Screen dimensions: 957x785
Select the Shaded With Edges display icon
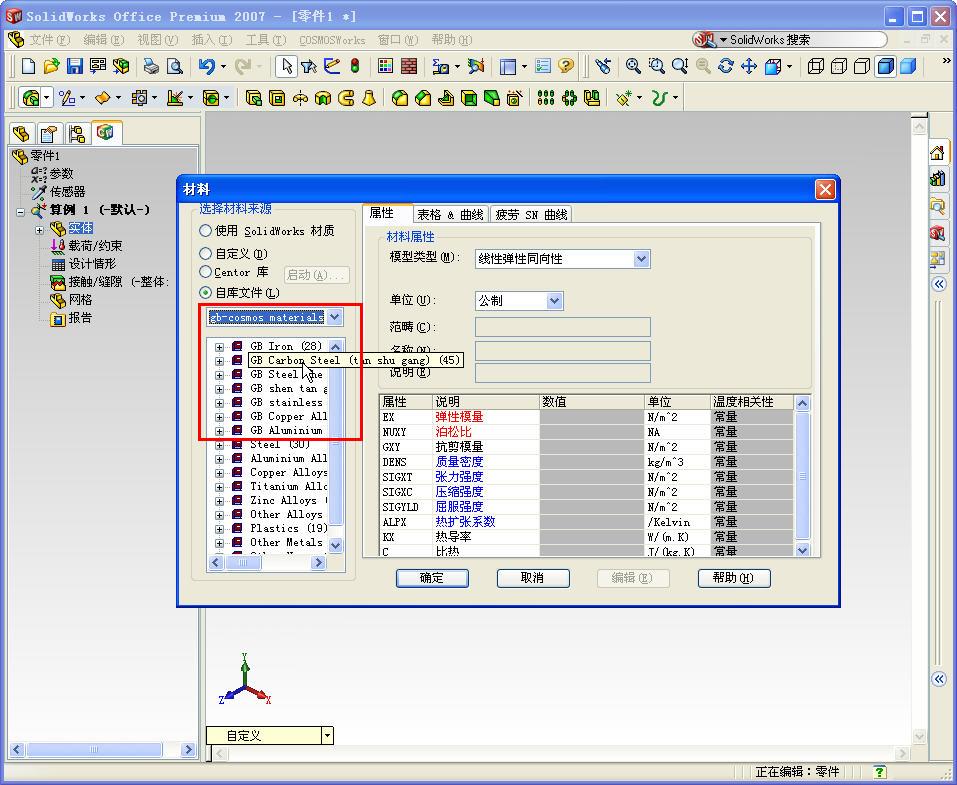[885, 66]
